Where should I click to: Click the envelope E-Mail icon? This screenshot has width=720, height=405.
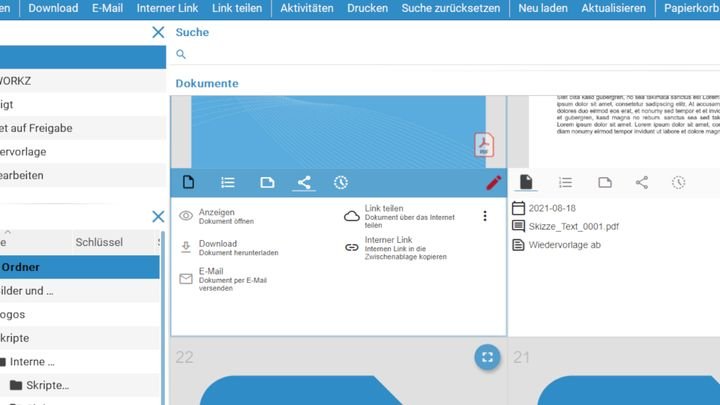click(x=186, y=279)
